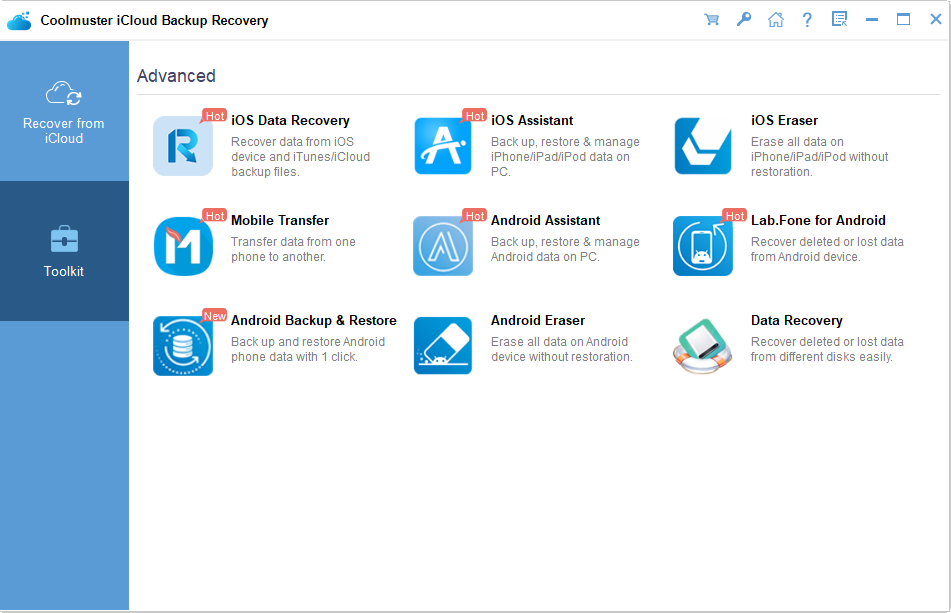Select the iOS Eraser icon
Screen dimensions: 951x613
click(702, 146)
